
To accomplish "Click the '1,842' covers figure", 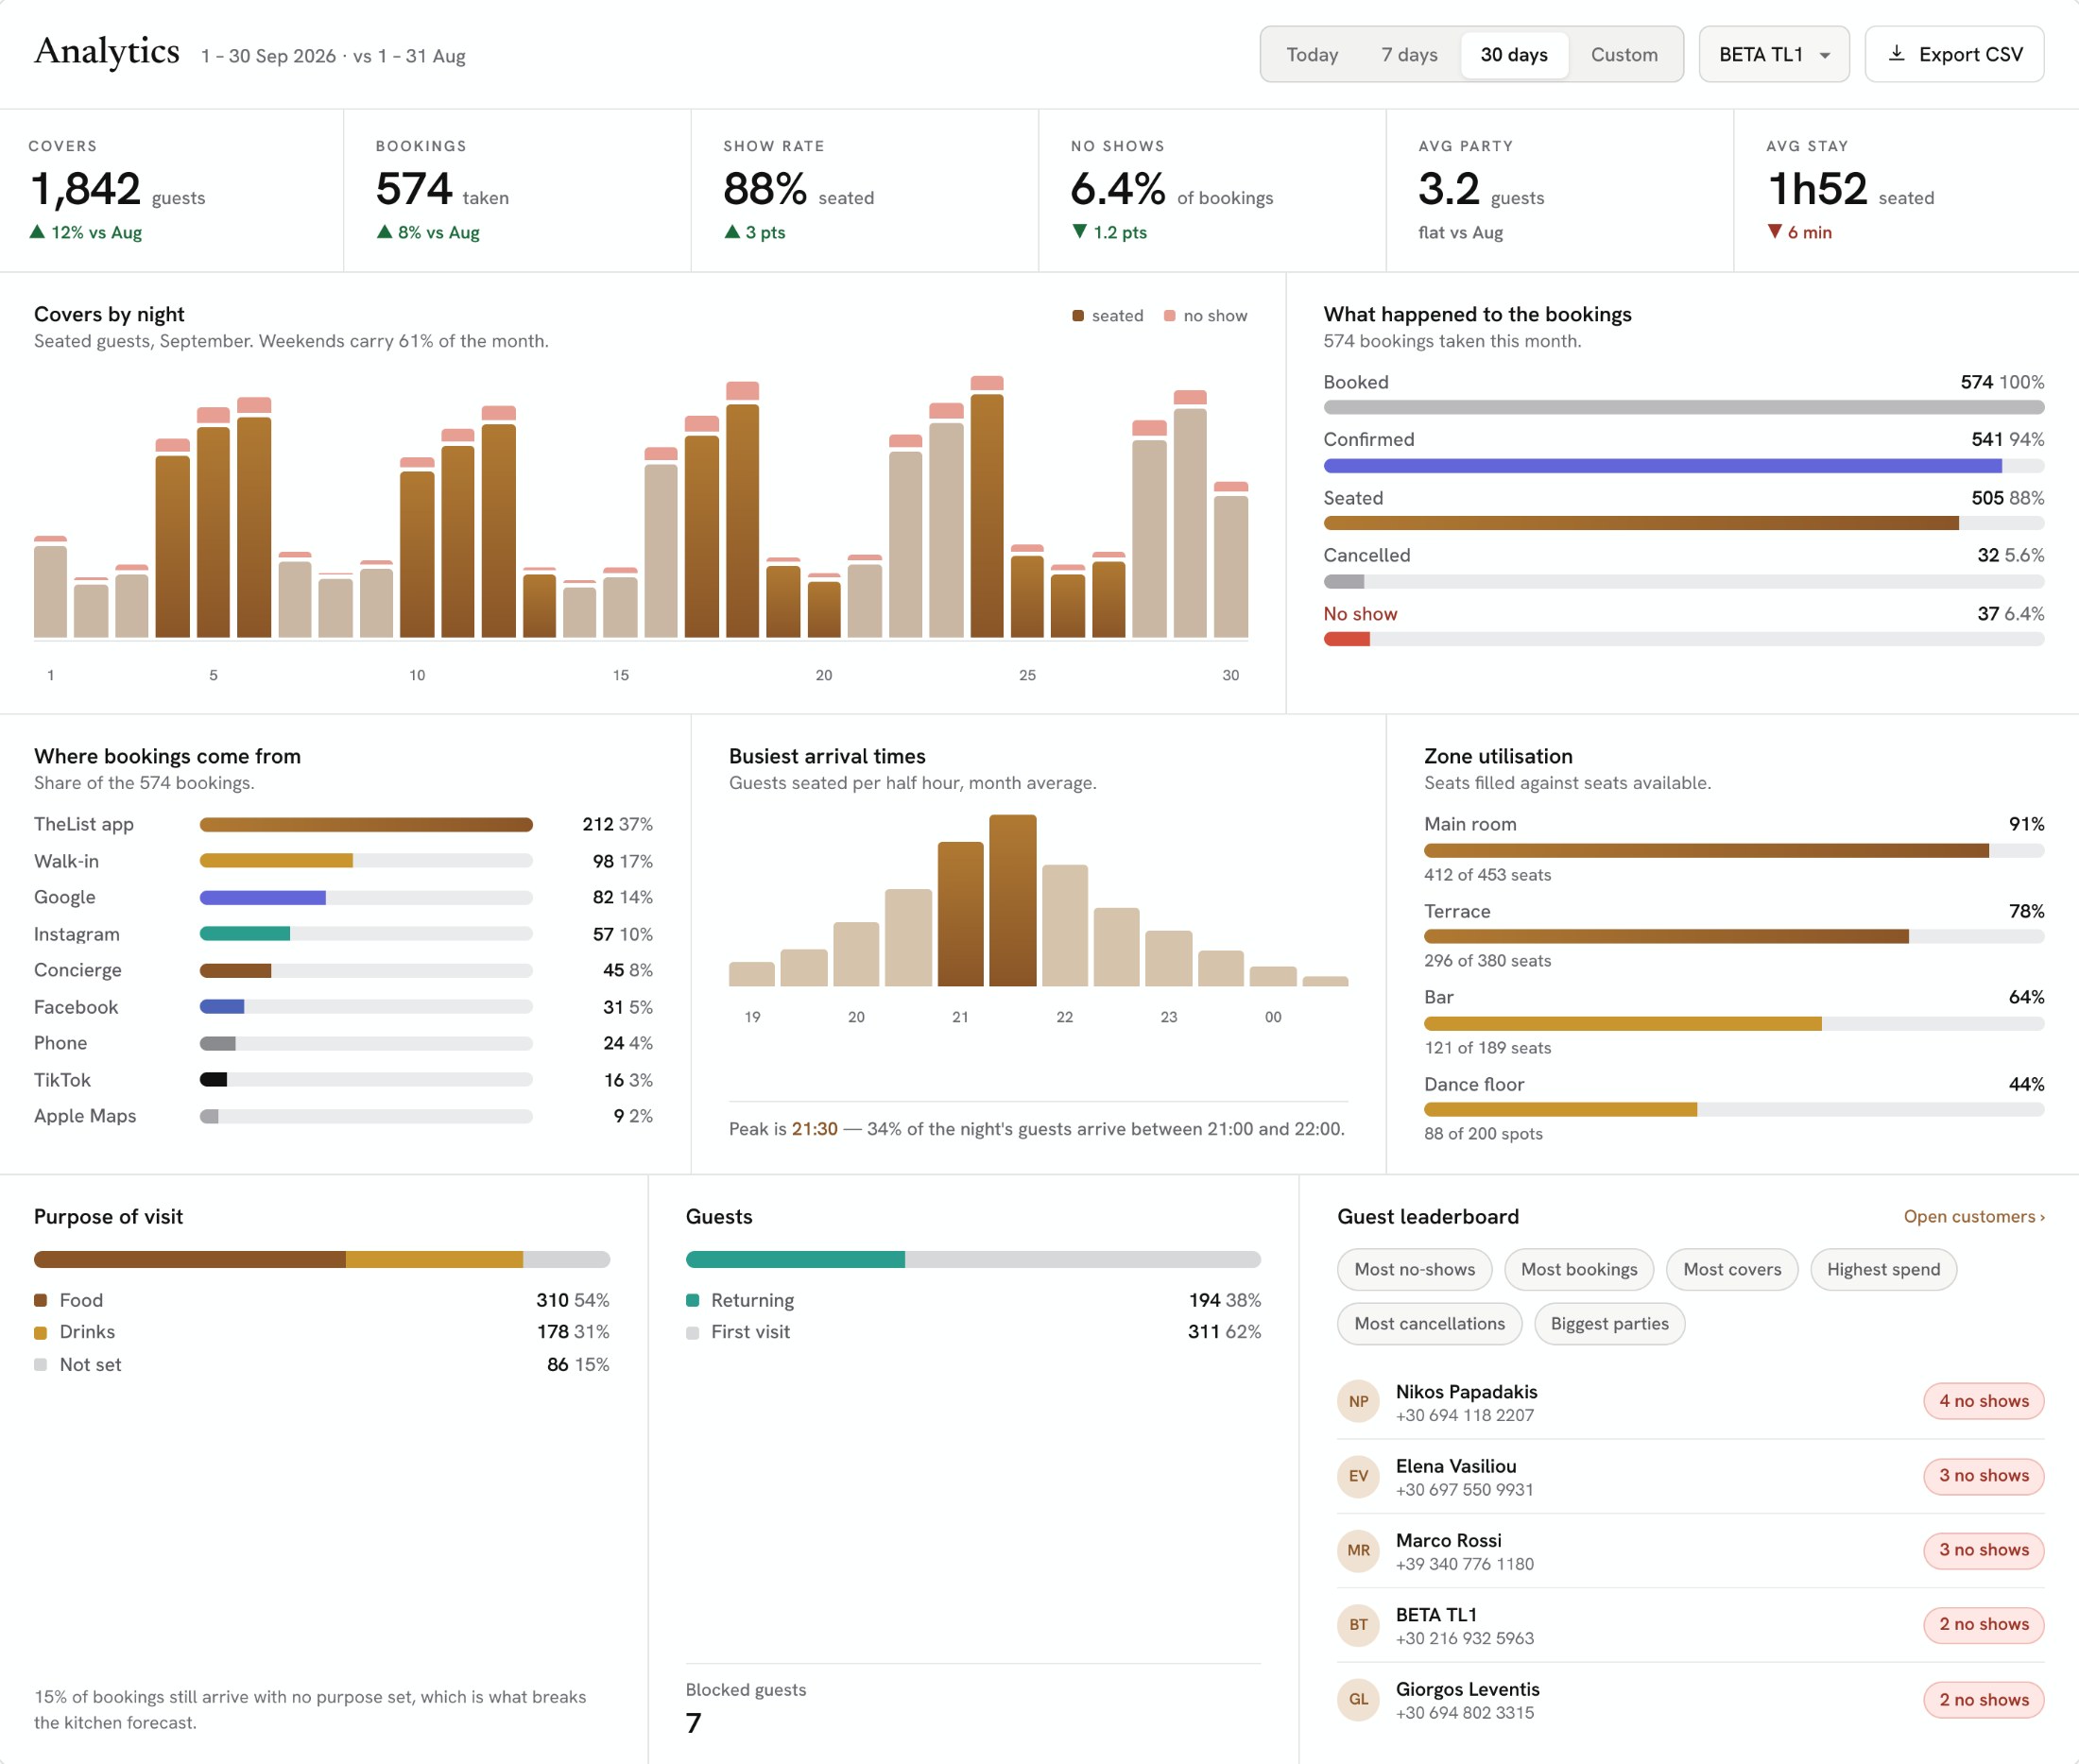I will point(86,189).
